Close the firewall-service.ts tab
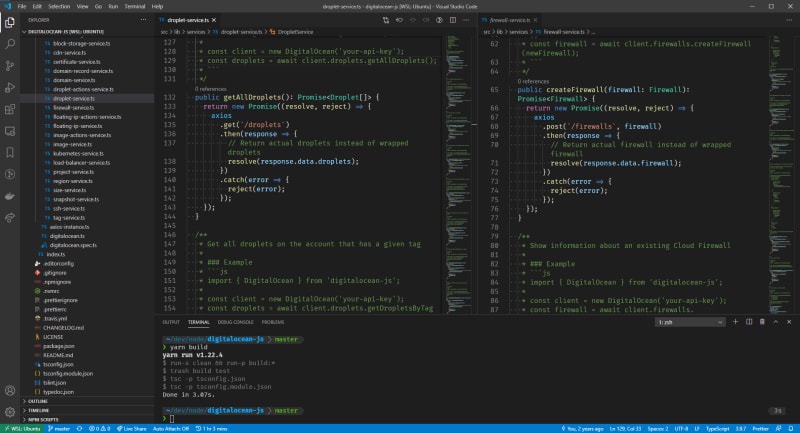The image size is (800, 433). click(535, 20)
